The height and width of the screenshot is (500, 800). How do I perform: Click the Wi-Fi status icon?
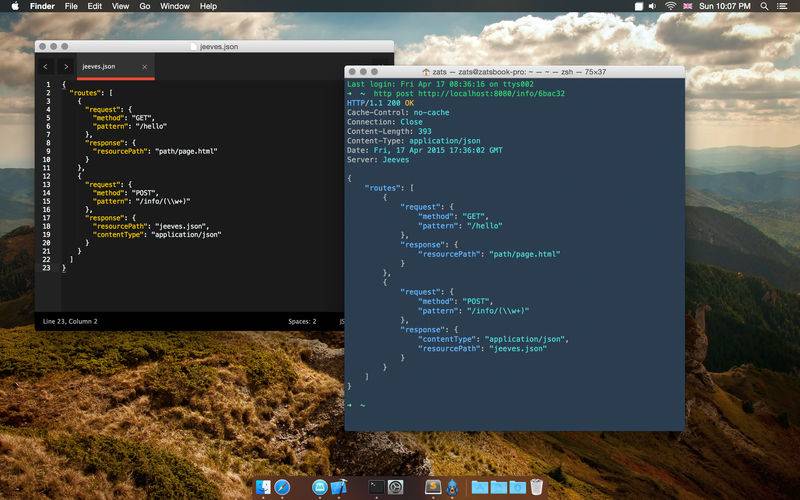[x=670, y=6]
